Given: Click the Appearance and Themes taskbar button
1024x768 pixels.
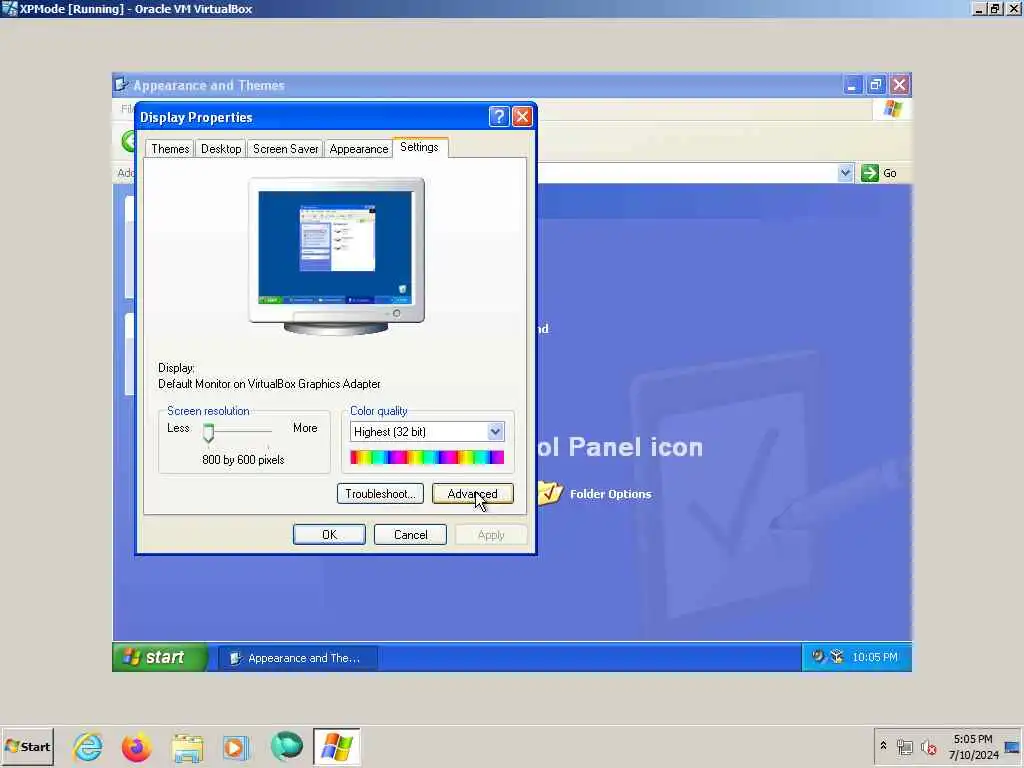Looking at the screenshot, I should [x=298, y=658].
